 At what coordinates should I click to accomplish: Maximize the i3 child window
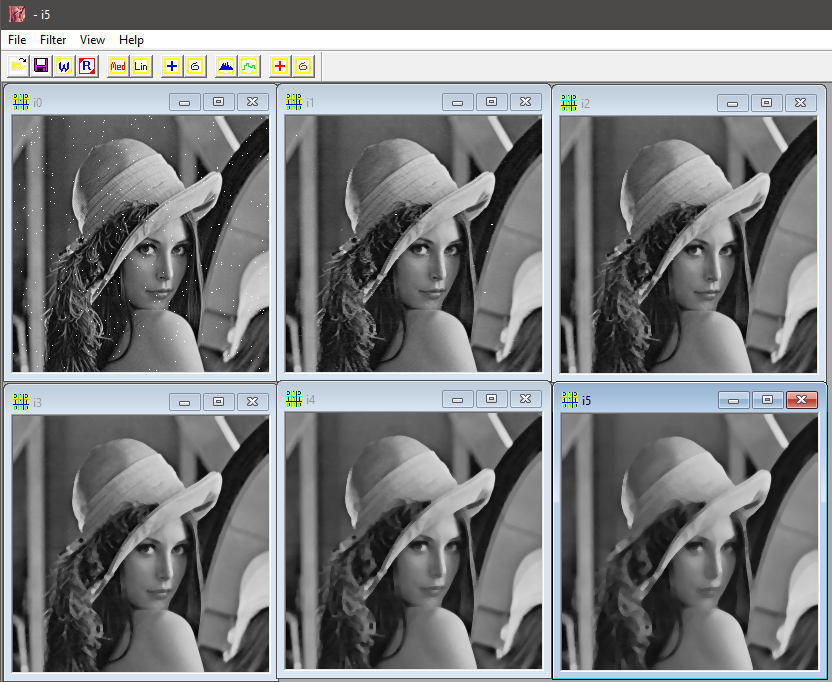click(218, 402)
